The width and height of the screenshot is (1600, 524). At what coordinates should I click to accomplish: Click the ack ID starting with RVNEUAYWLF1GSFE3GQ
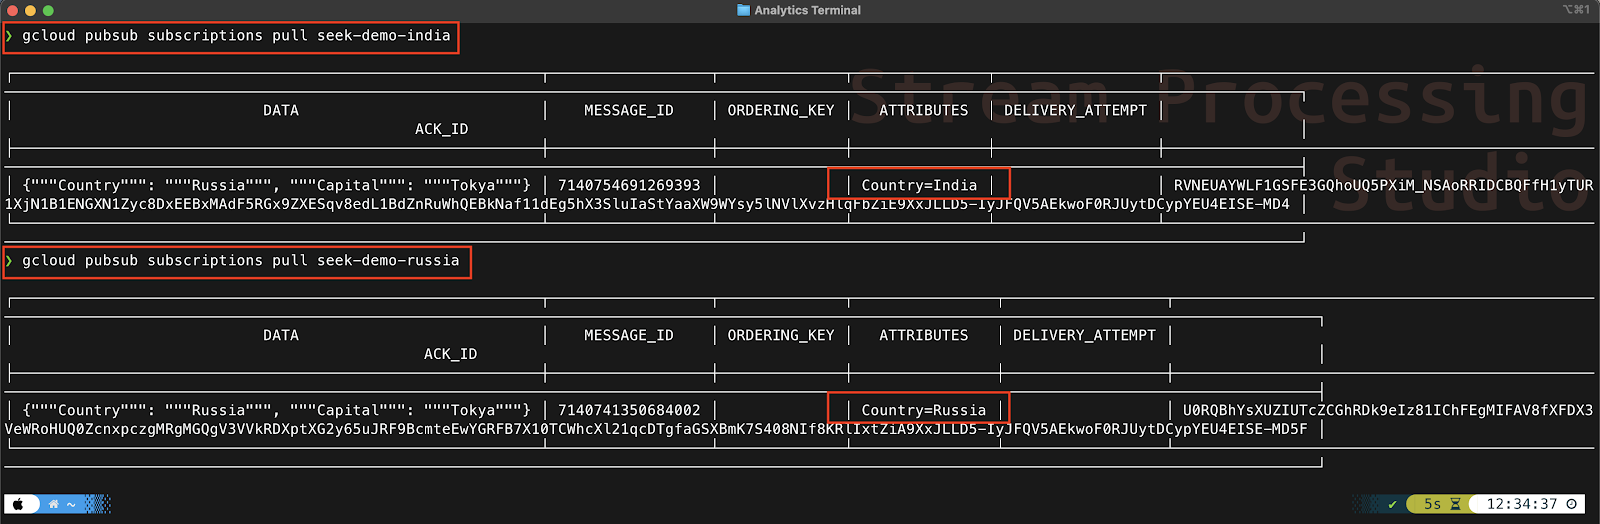[1383, 185]
